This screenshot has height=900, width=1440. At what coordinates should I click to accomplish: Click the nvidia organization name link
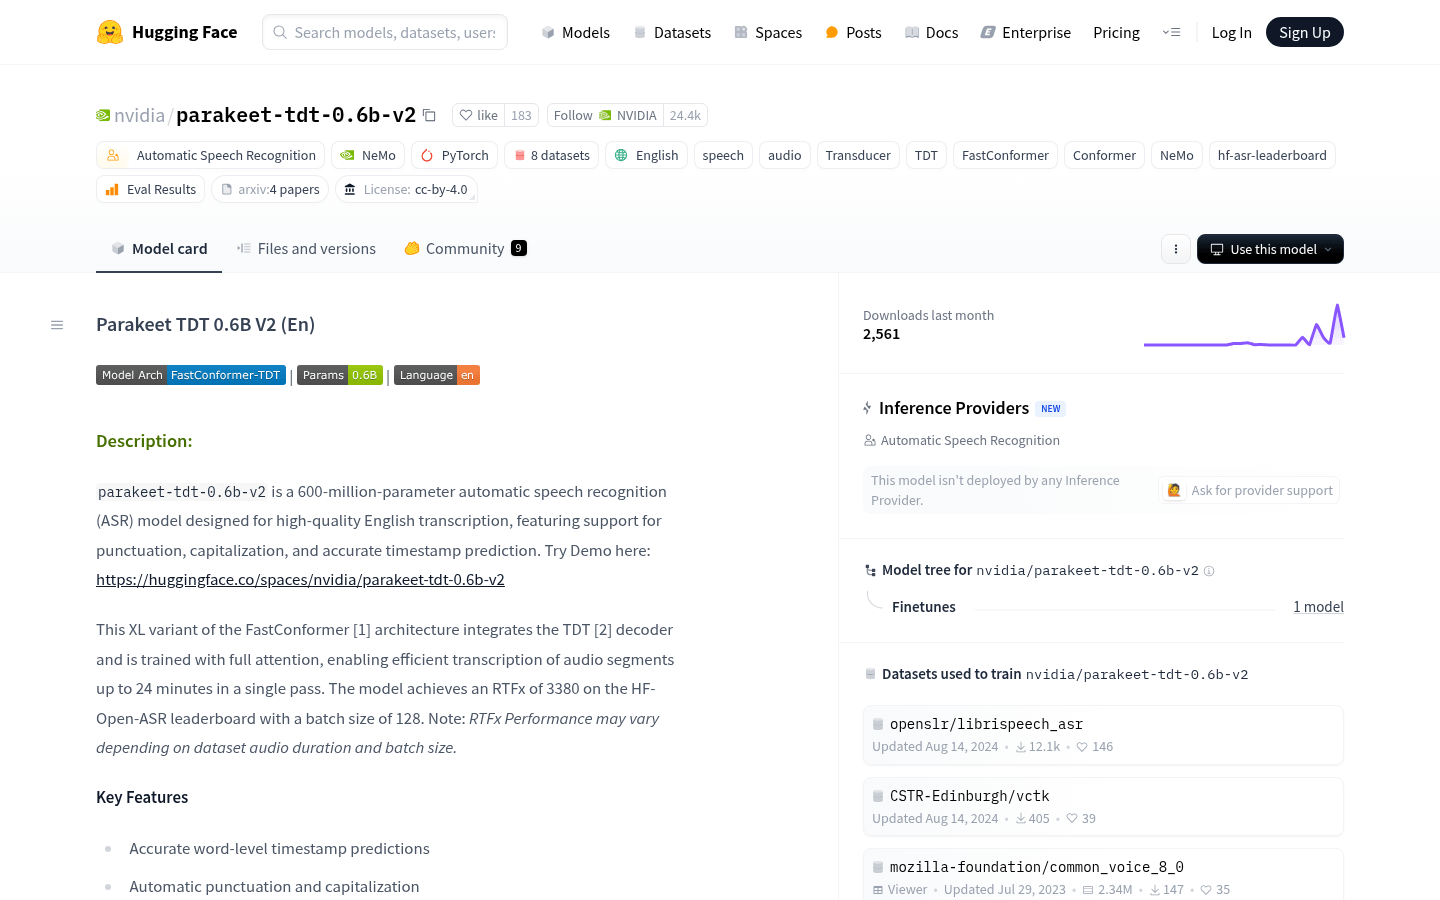(139, 115)
